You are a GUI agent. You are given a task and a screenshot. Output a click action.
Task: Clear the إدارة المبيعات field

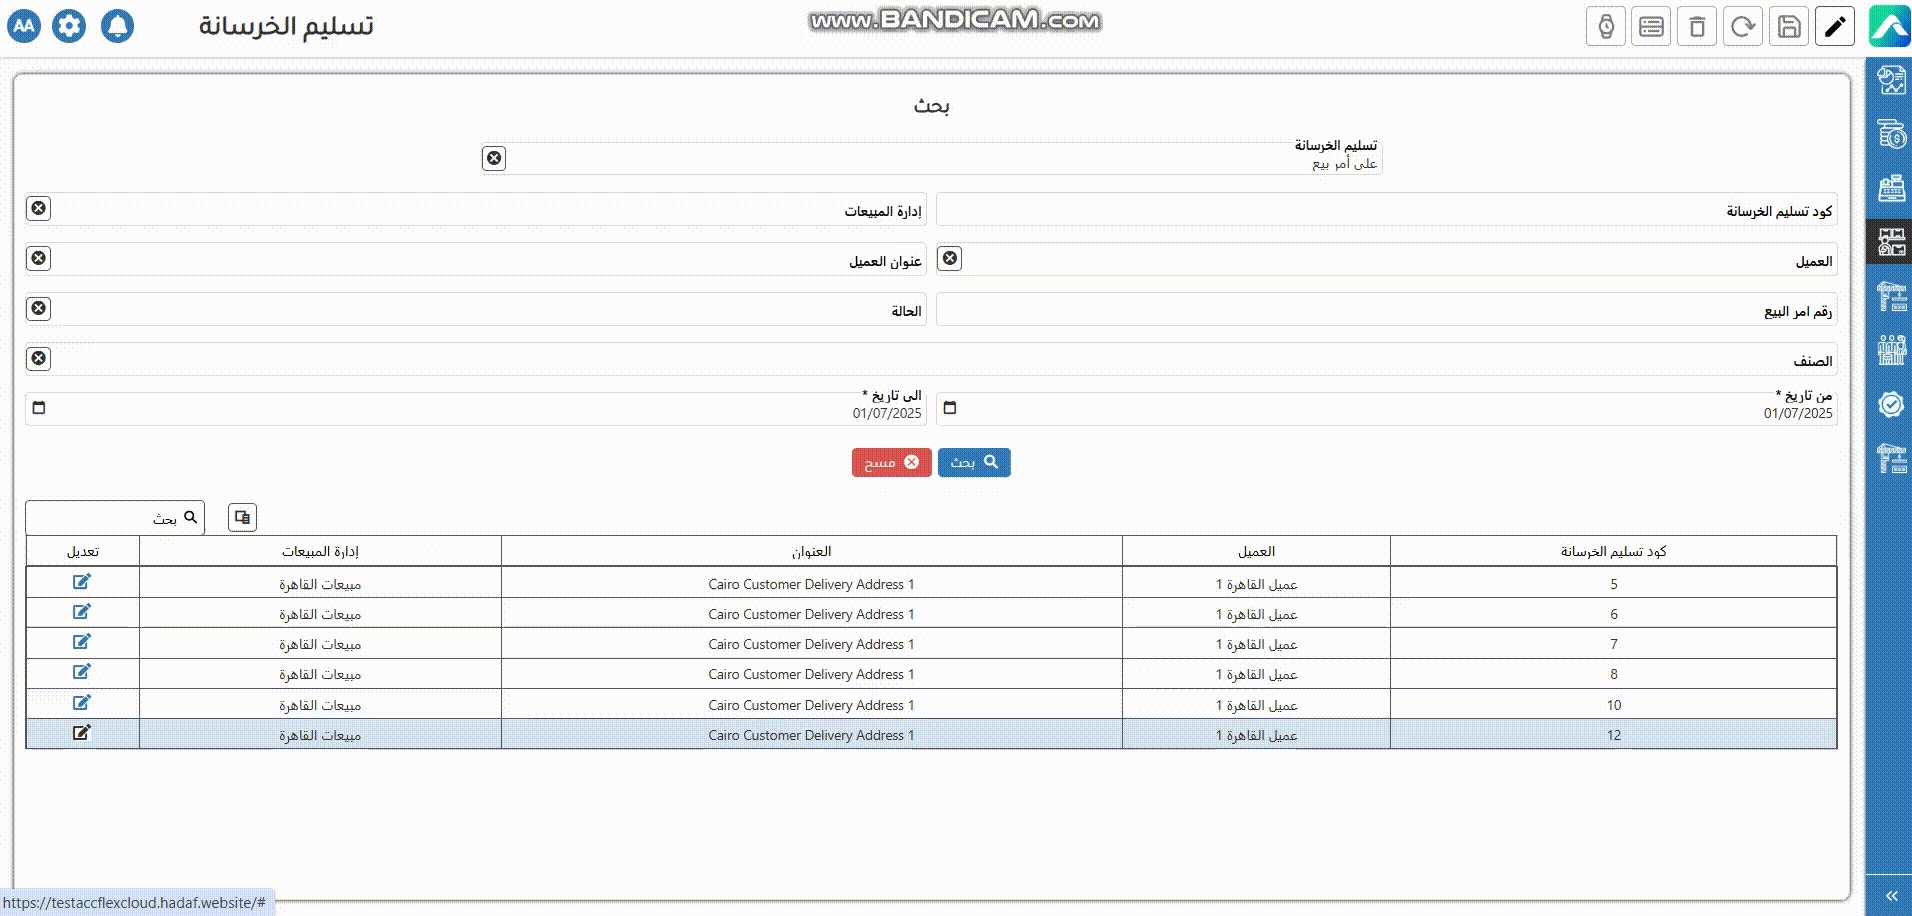pyautogui.click(x=38, y=208)
